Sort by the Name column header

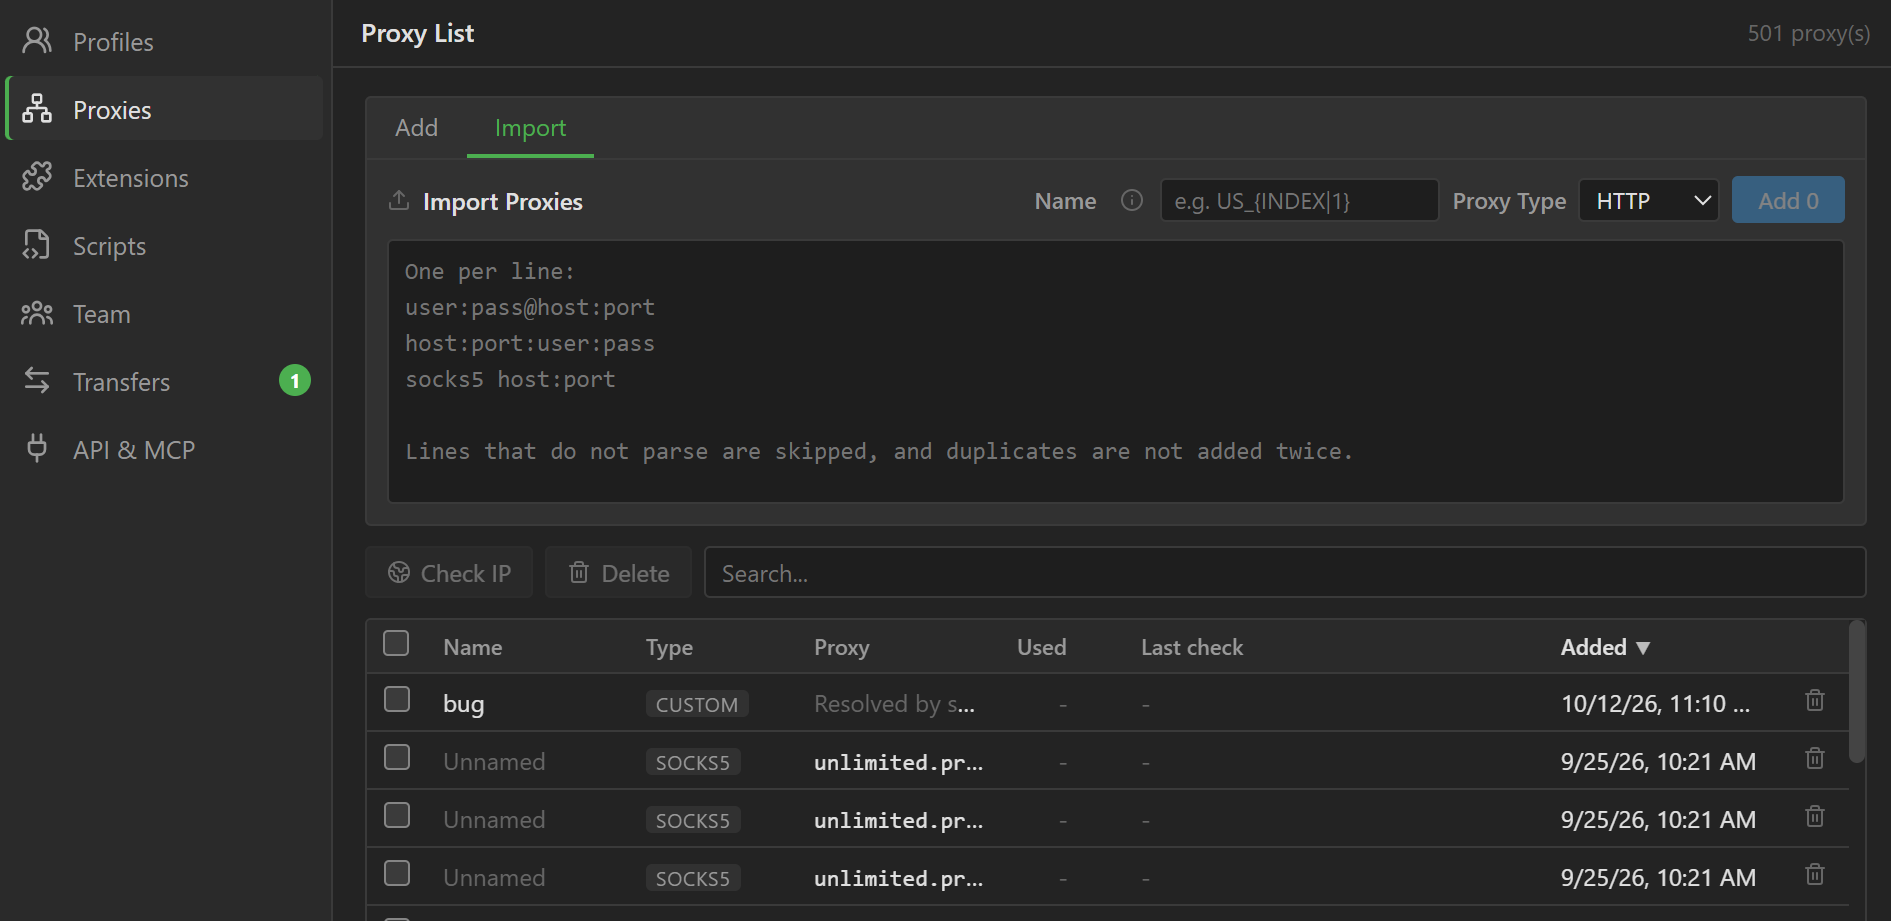click(473, 647)
